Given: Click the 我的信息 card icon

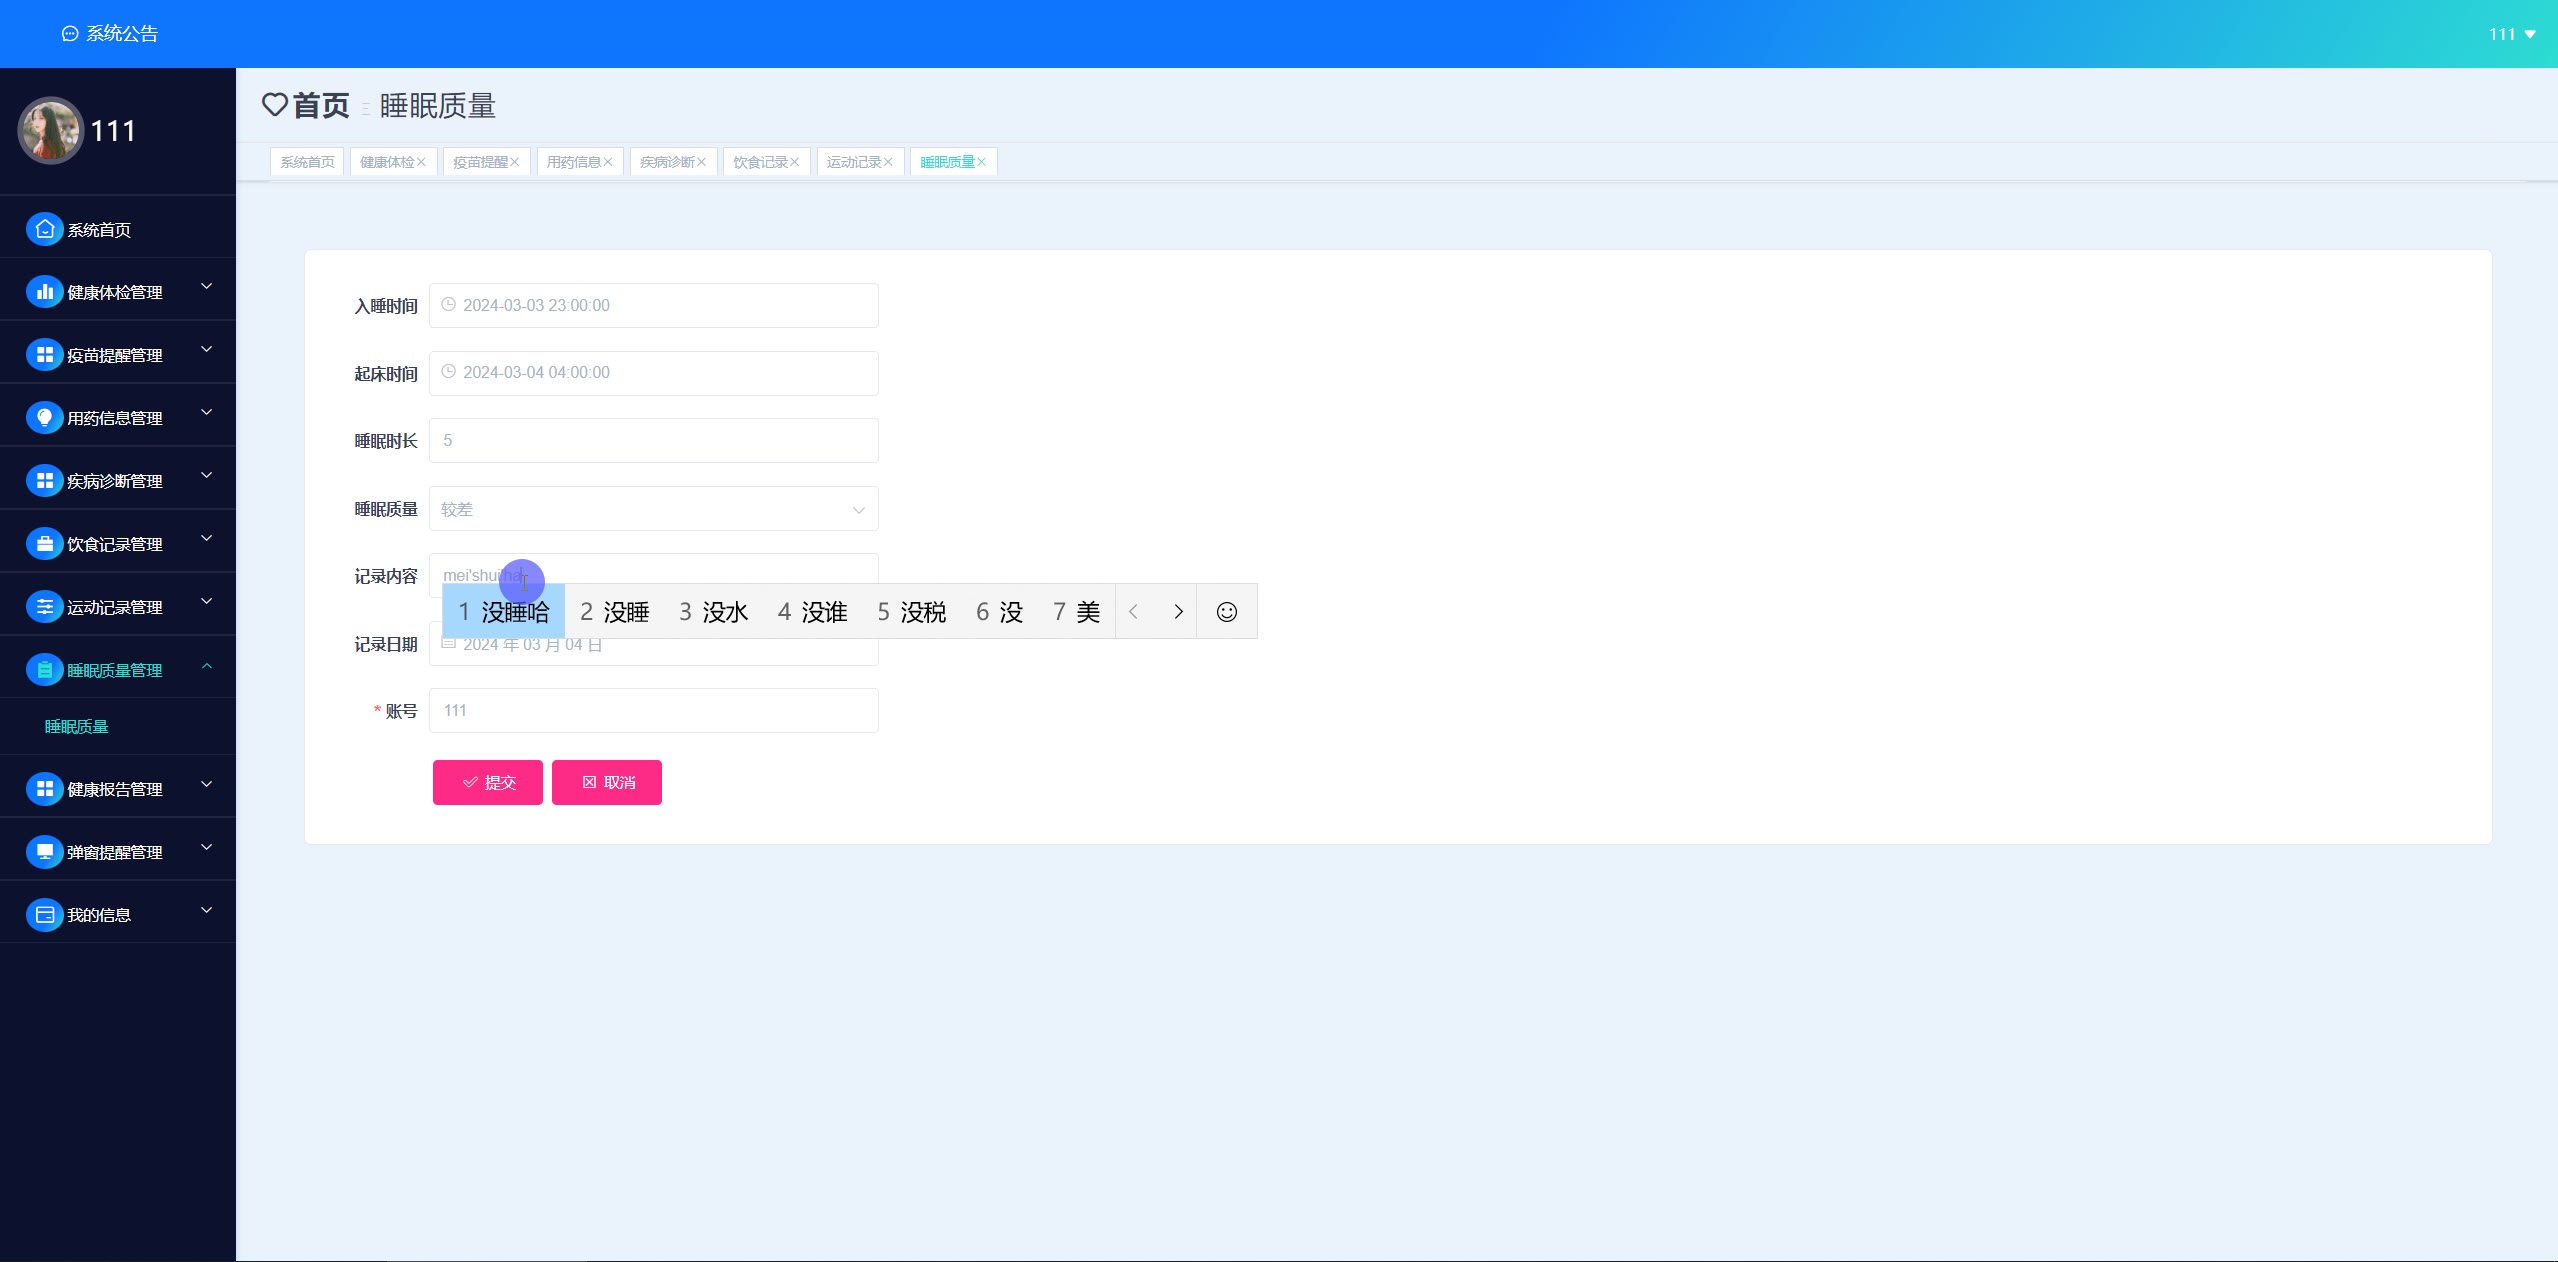Looking at the screenshot, I should point(44,915).
